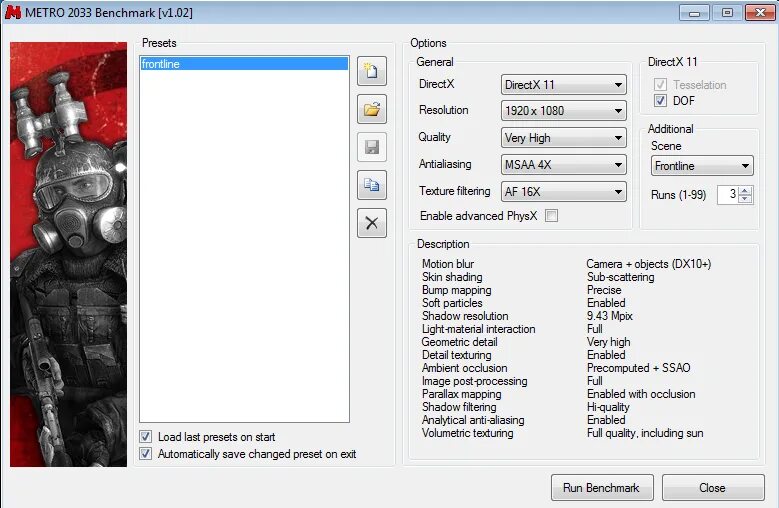The image size is (779, 508).
Task: Open the Resolution dropdown
Action: [563, 111]
